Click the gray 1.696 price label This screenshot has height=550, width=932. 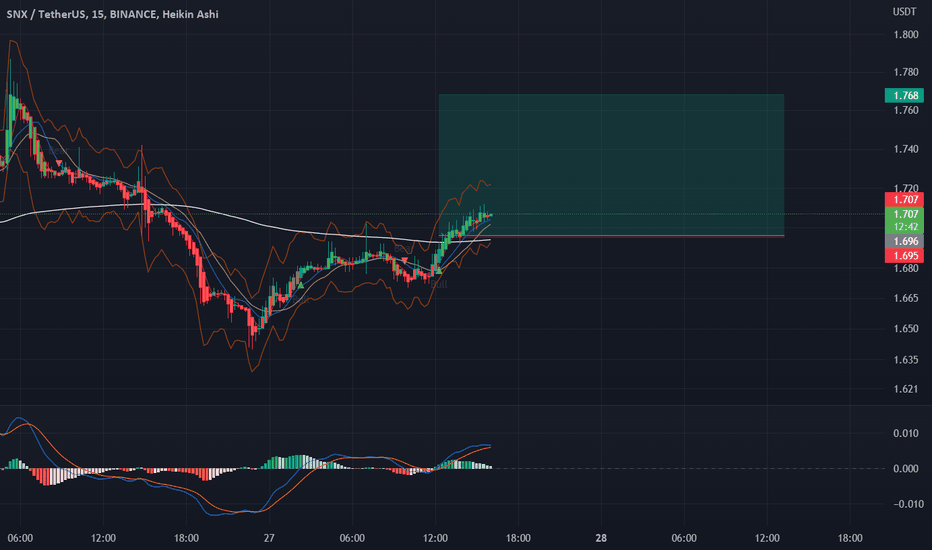tap(904, 241)
